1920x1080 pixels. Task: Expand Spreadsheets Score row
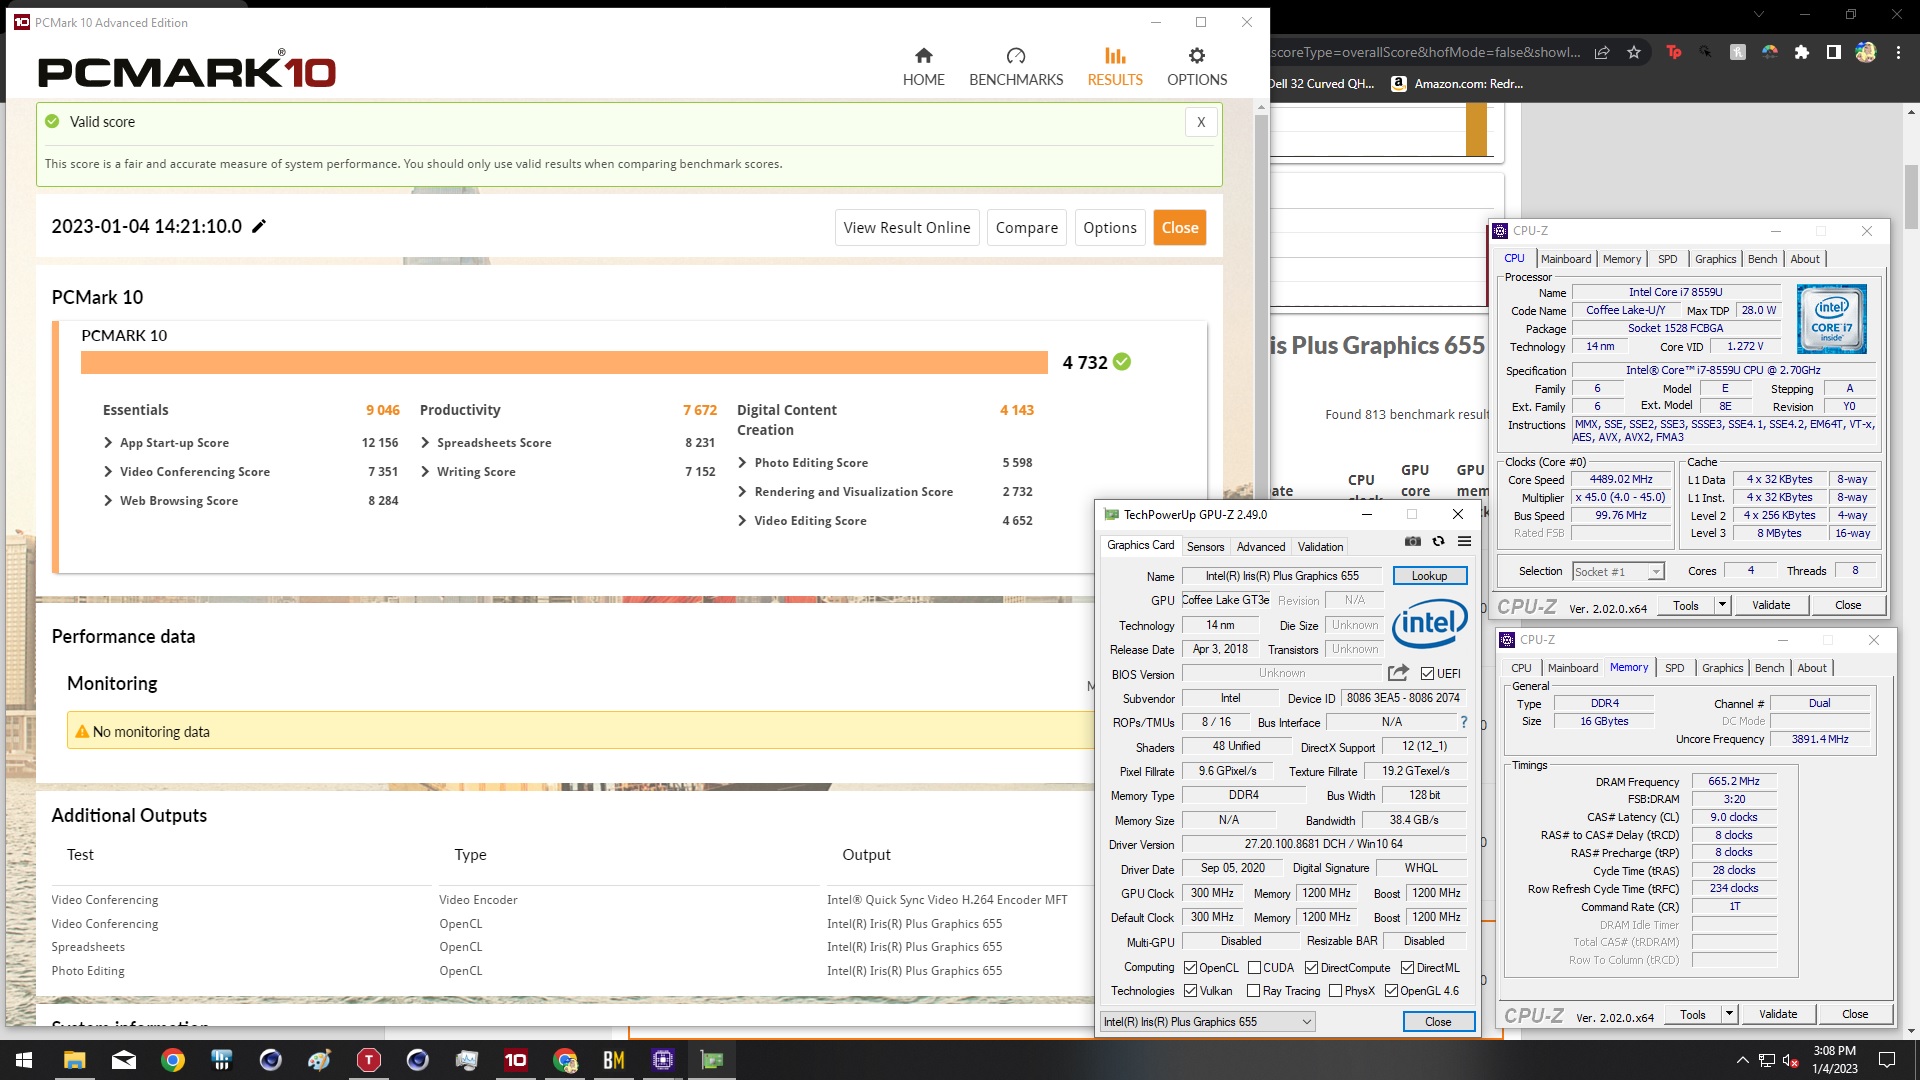click(x=425, y=442)
